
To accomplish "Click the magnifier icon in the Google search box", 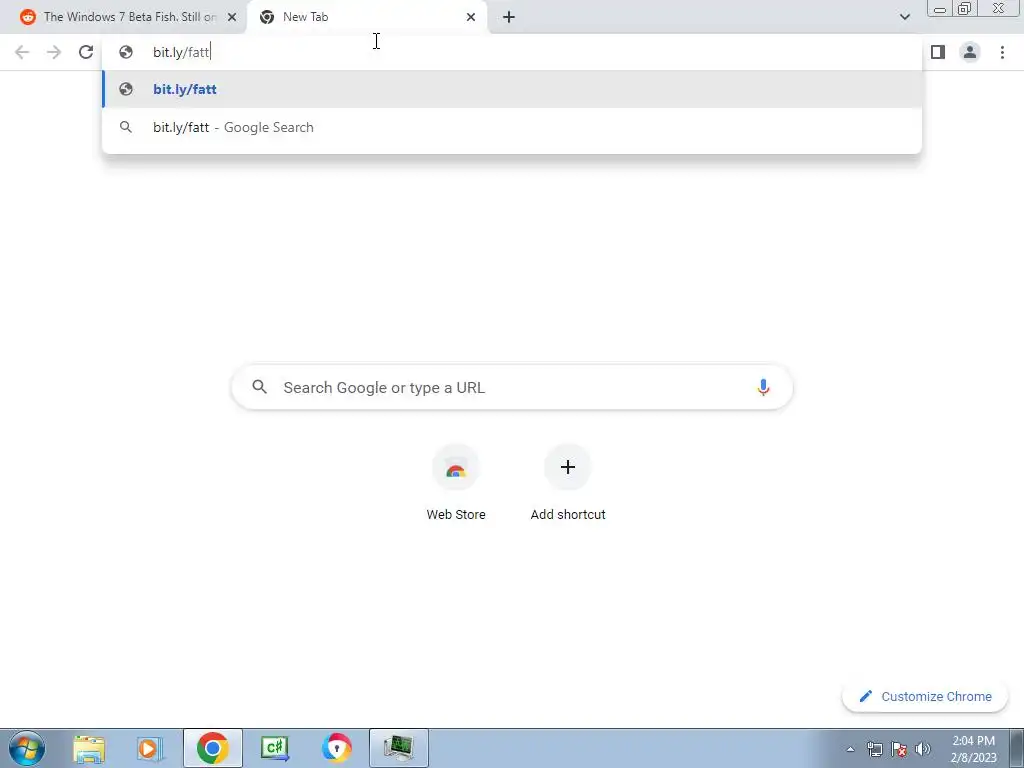I will [259, 387].
